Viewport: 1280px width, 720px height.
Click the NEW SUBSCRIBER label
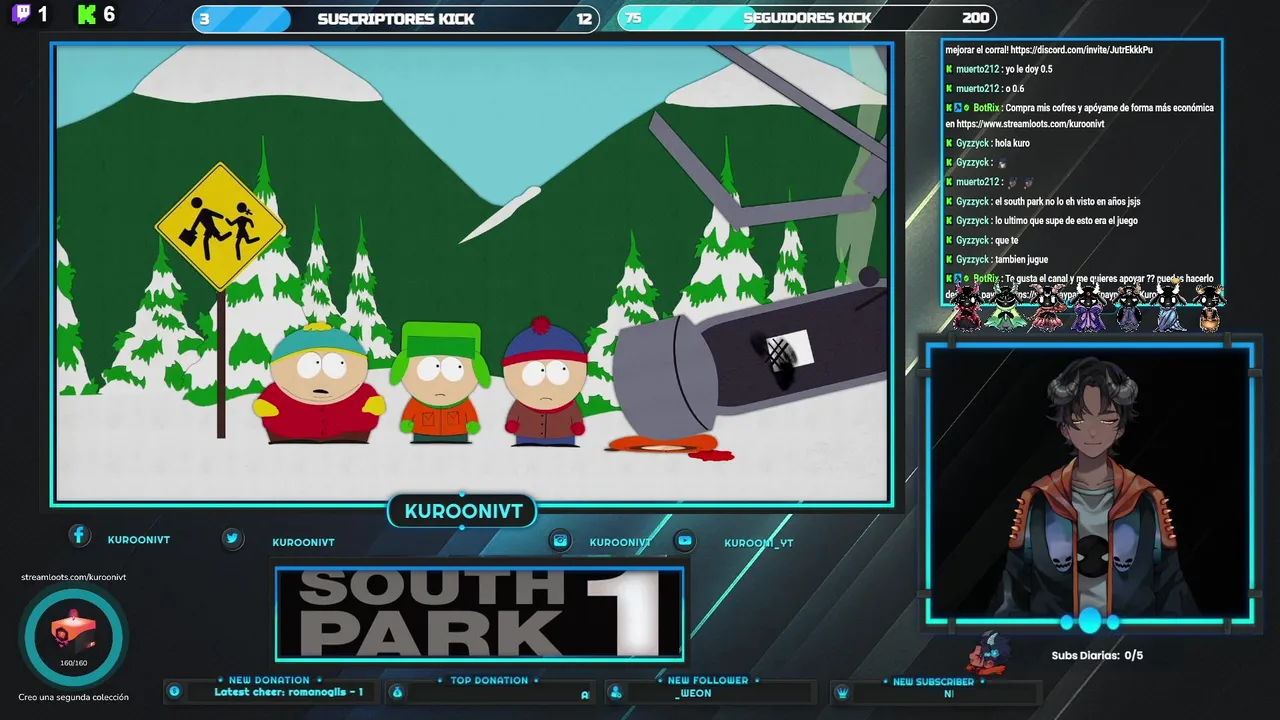click(933, 681)
